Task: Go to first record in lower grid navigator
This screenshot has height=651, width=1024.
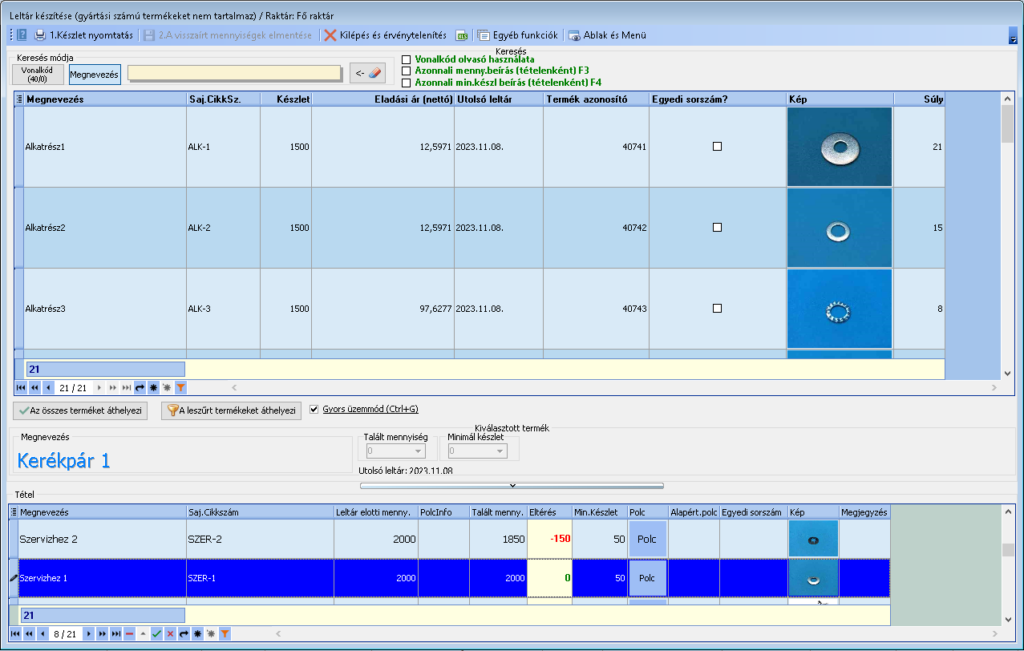Action: pos(15,633)
